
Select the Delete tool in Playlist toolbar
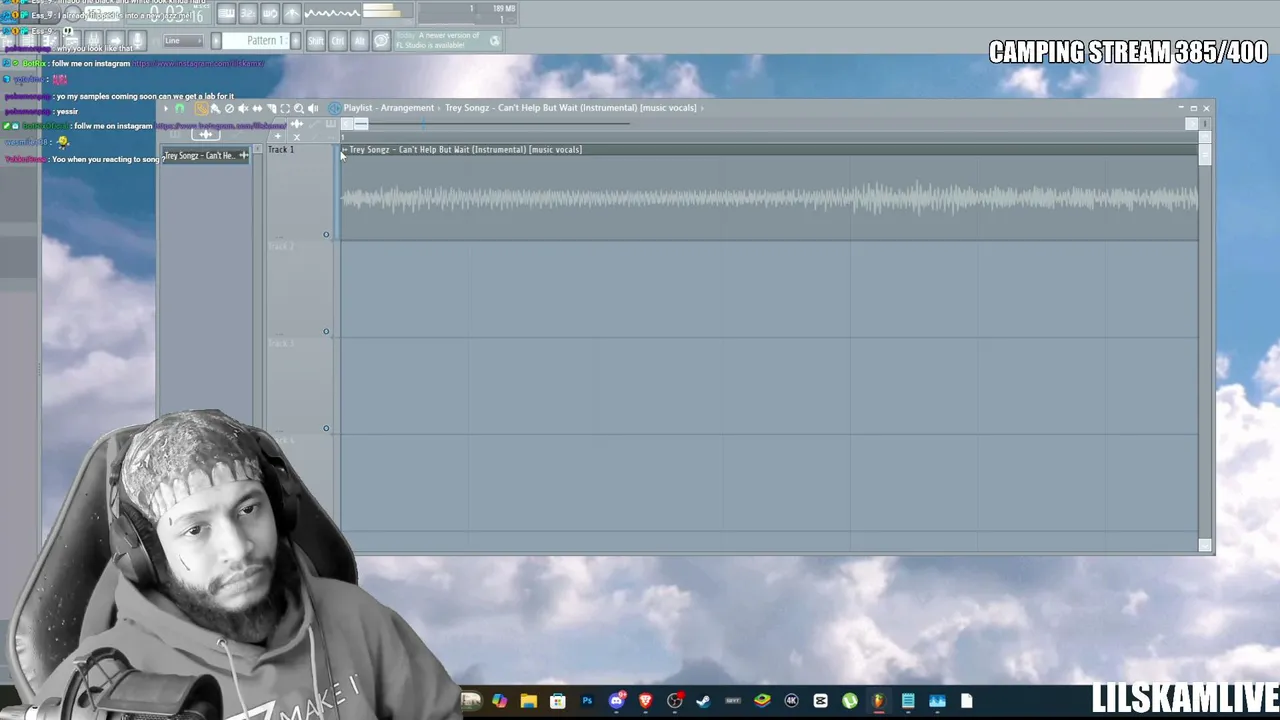229,108
